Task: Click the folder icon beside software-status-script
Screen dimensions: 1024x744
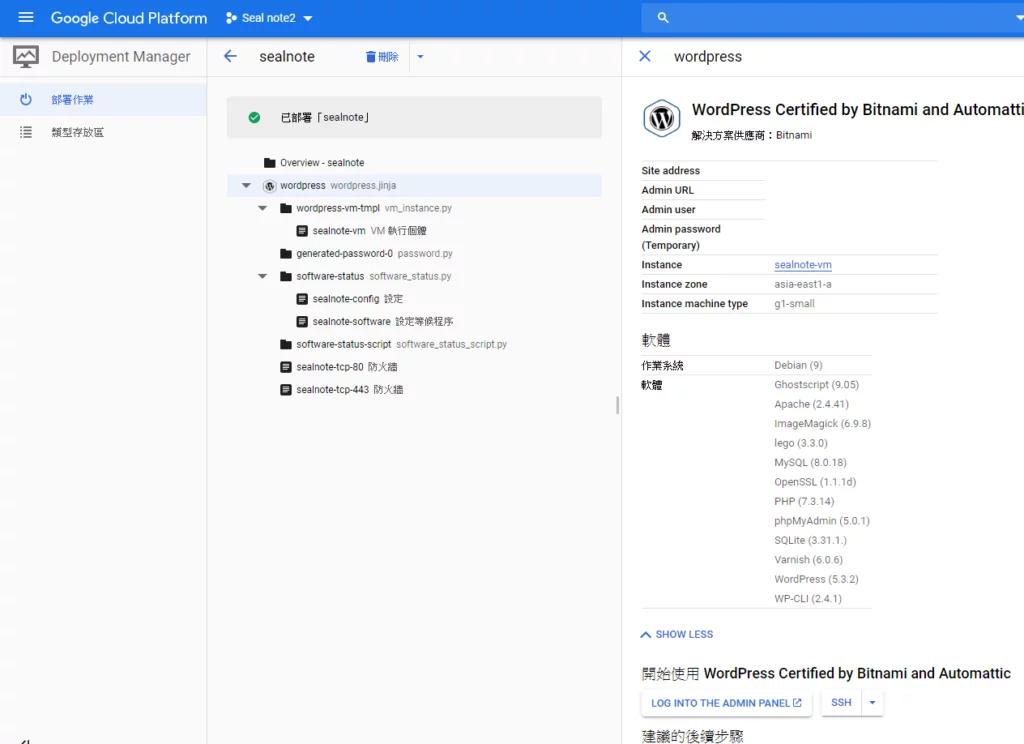Action: click(x=285, y=344)
